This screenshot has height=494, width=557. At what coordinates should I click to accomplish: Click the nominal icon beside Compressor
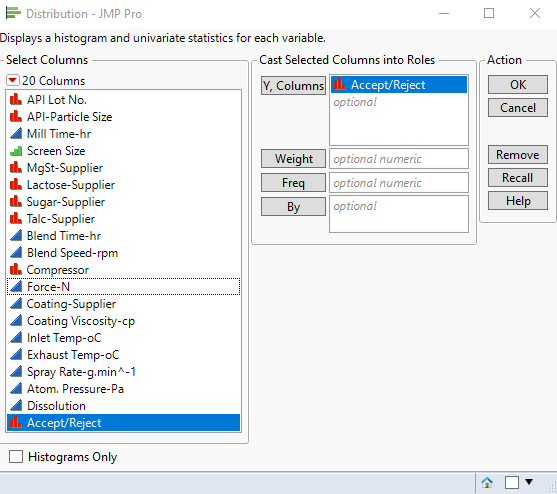pyautogui.click(x=16, y=270)
